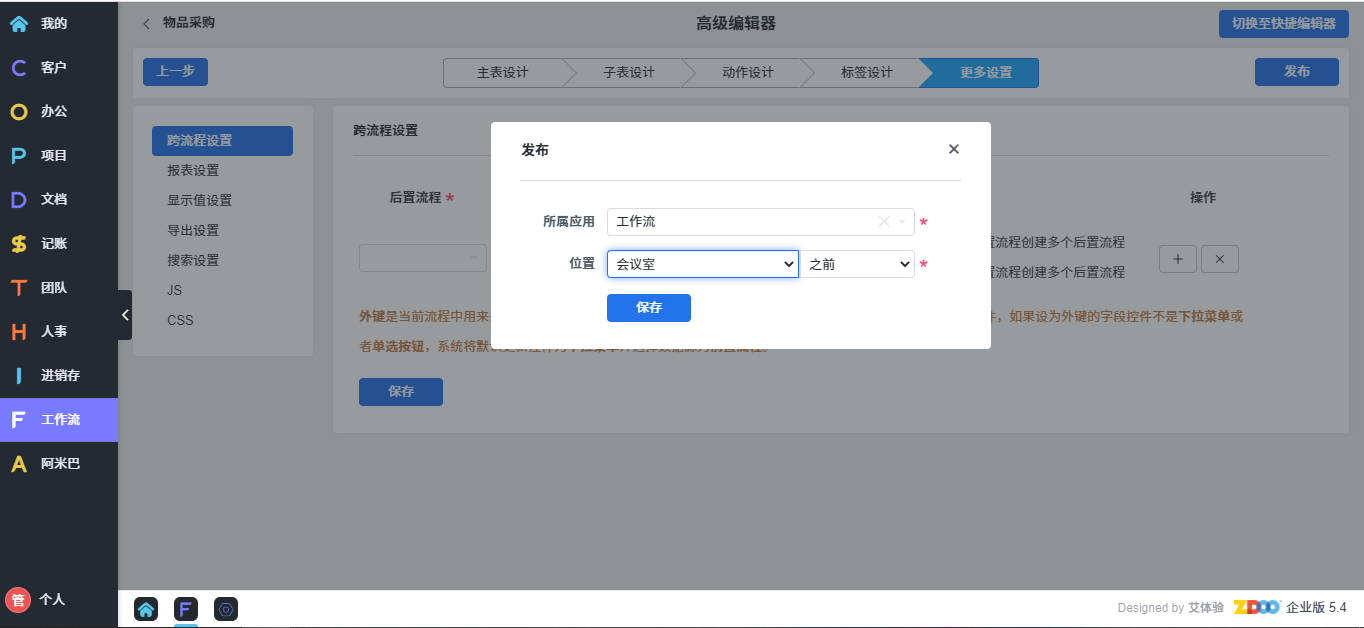This screenshot has height=628, width=1364.
Task: Click 切换至快捷编辑器 button
Action: [1283, 24]
